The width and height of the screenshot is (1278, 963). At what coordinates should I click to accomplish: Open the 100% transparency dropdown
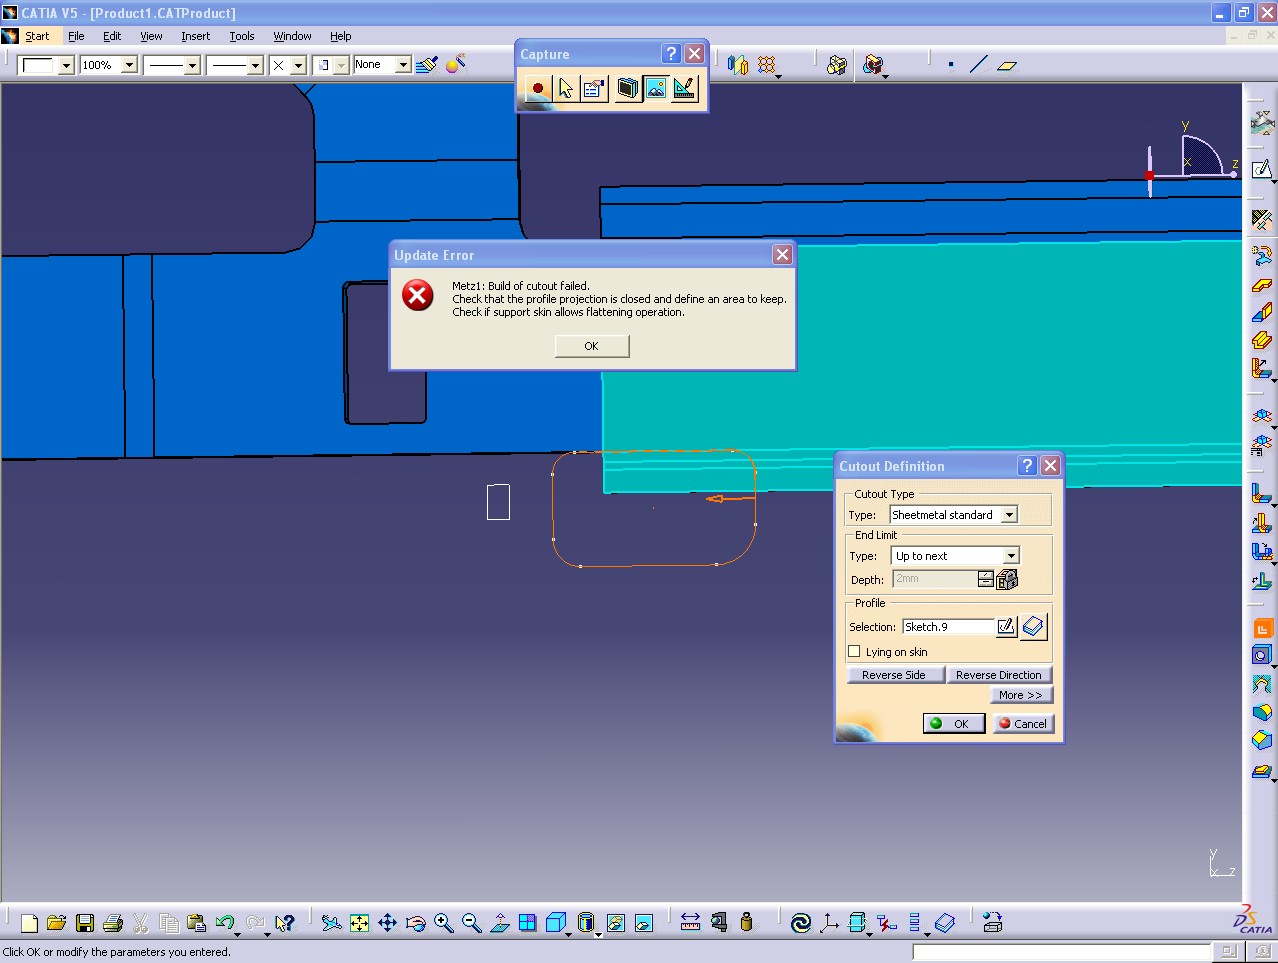(129, 65)
